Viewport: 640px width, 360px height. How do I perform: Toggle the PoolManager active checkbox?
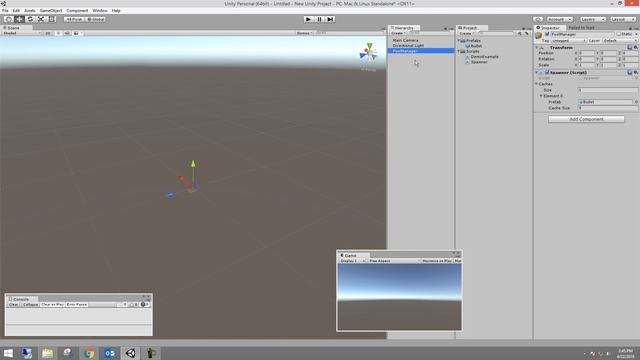pyautogui.click(x=547, y=34)
